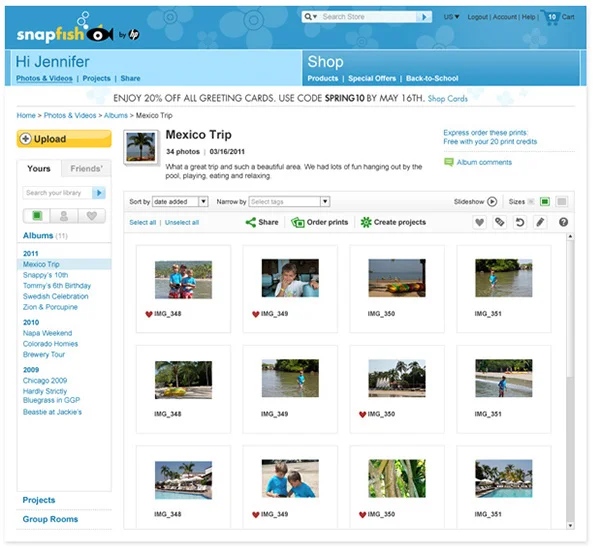Click the yellow Upload button
The width and height of the screenshot is (600, 554).
[64, 139]
